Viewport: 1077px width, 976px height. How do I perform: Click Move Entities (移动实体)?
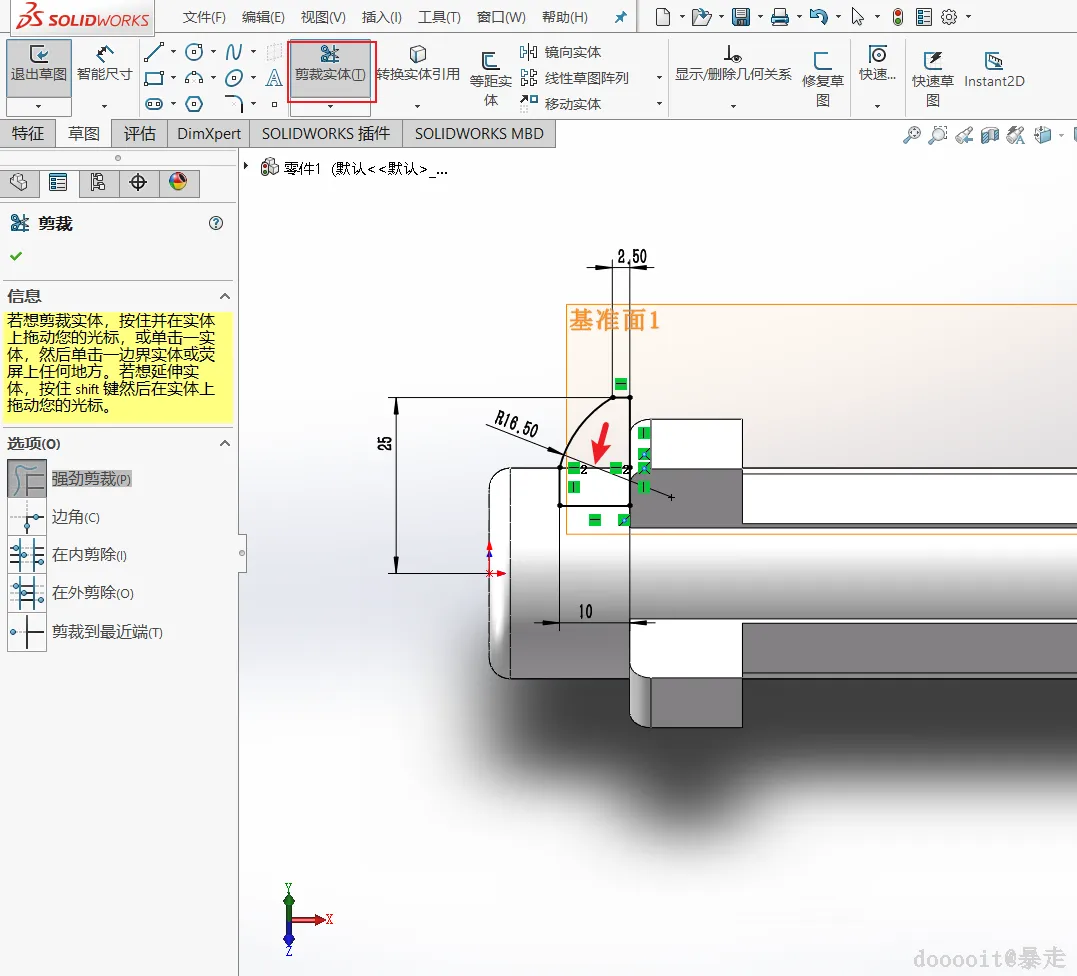(560, 104)
